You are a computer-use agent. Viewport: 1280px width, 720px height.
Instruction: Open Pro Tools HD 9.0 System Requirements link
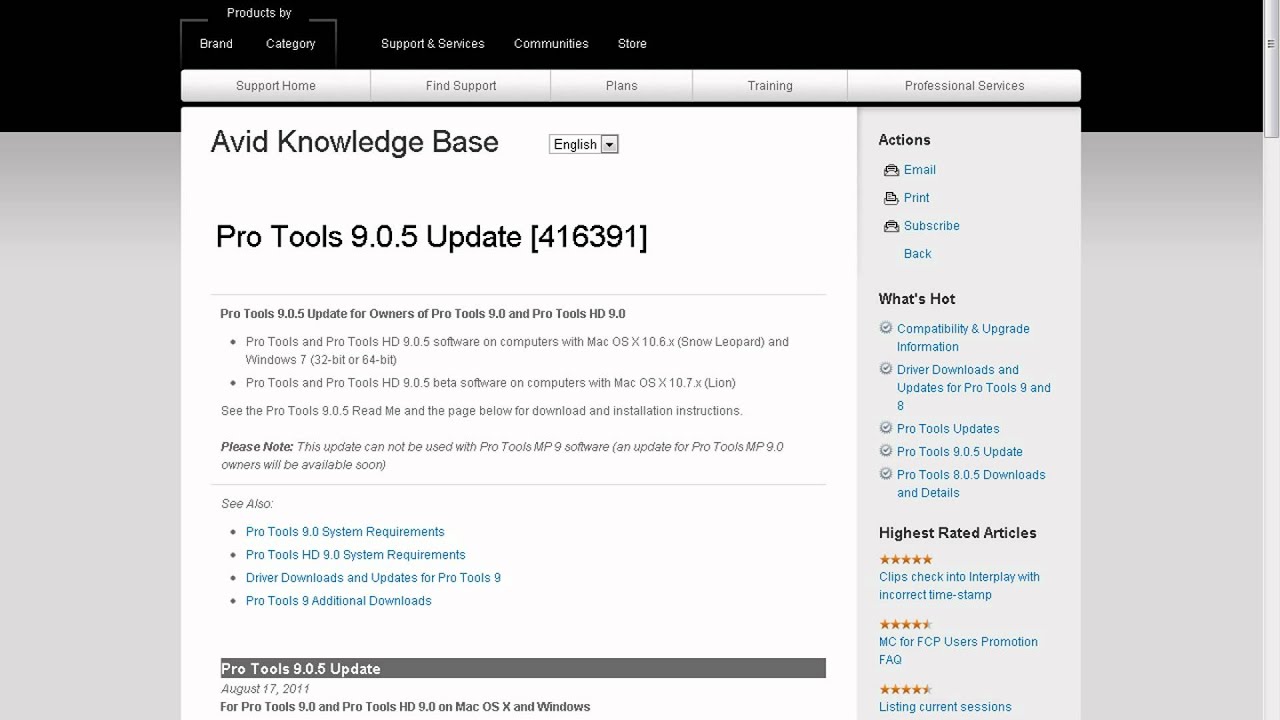[x=356, y=555]
